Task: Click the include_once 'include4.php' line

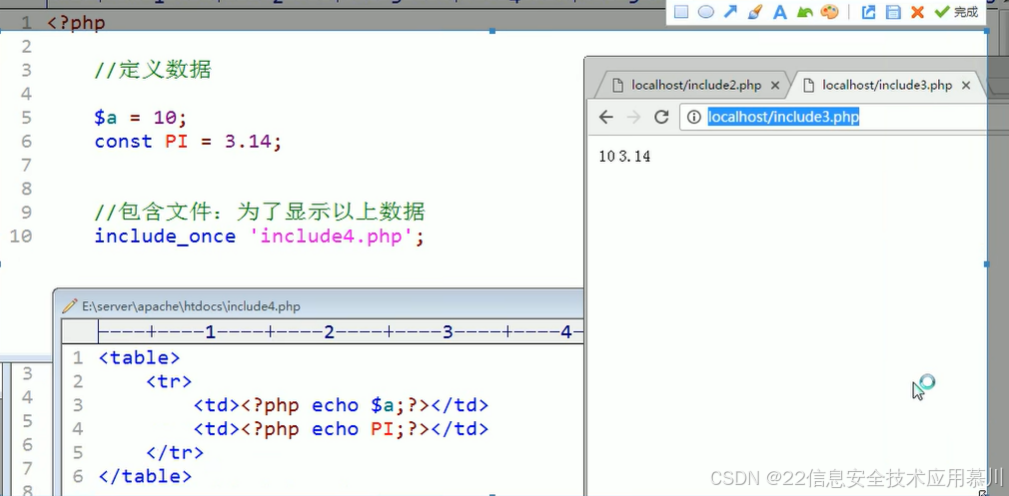Action: click(x=259, y=236)
